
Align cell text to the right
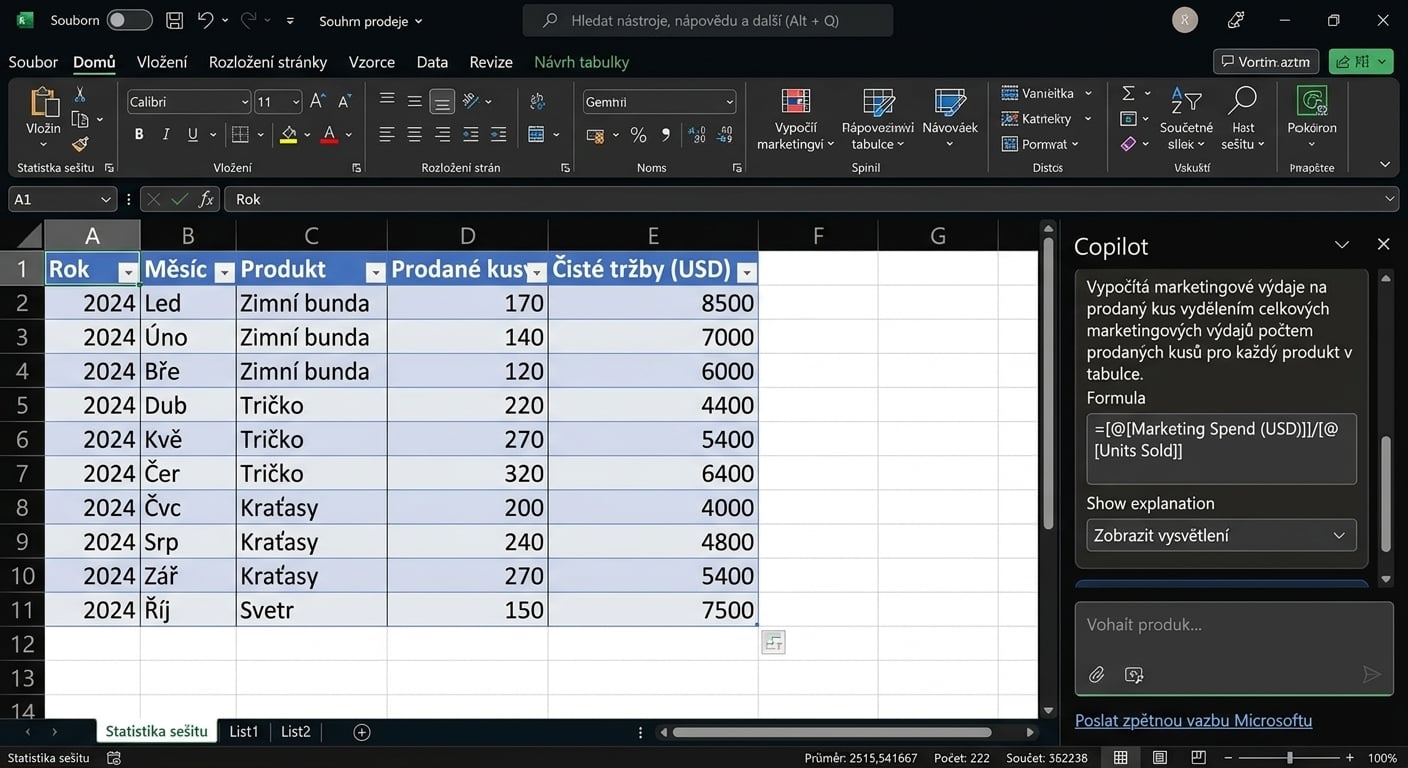point(442,134)
